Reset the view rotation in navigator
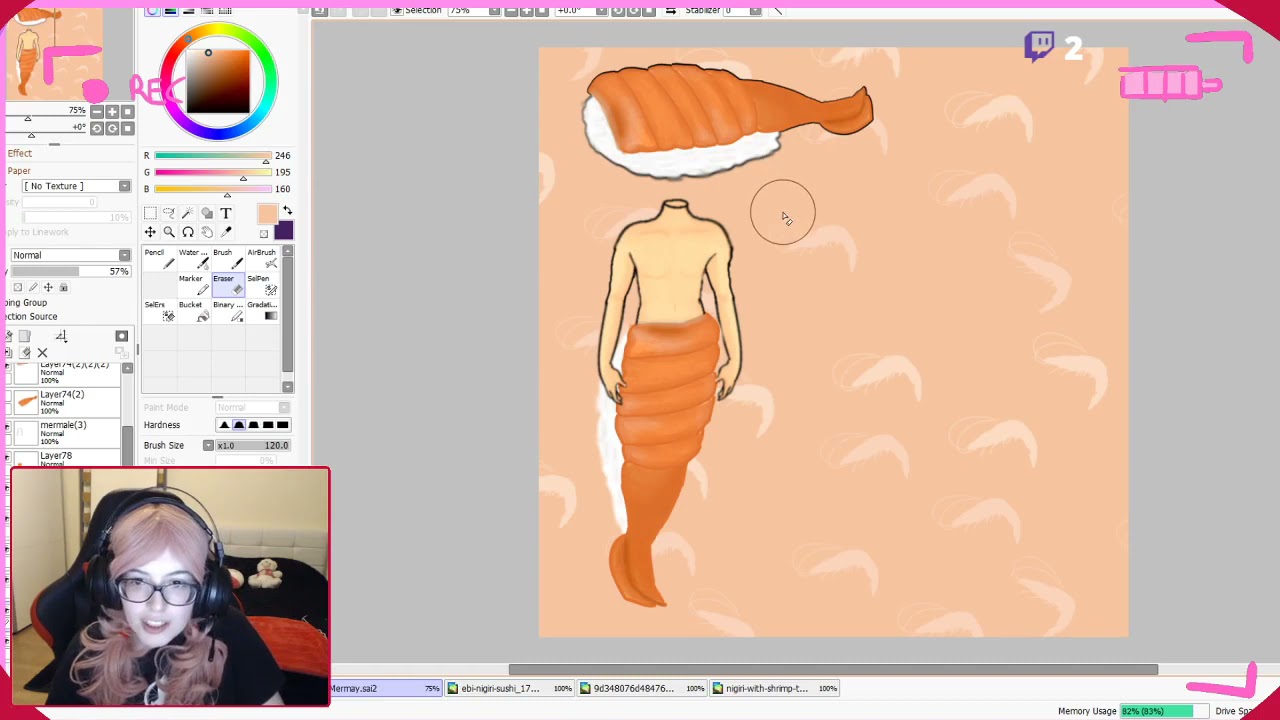 point(127,128)
